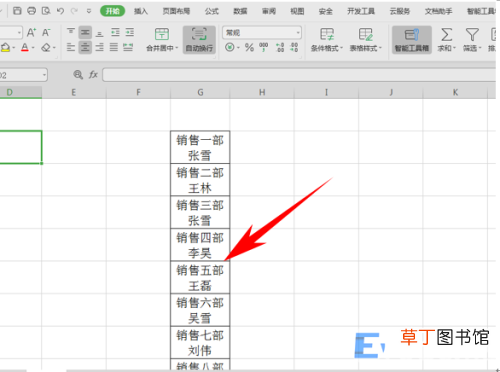Switch to the 审阅 tab
This screenshot has width=500, height=372.
269,11
